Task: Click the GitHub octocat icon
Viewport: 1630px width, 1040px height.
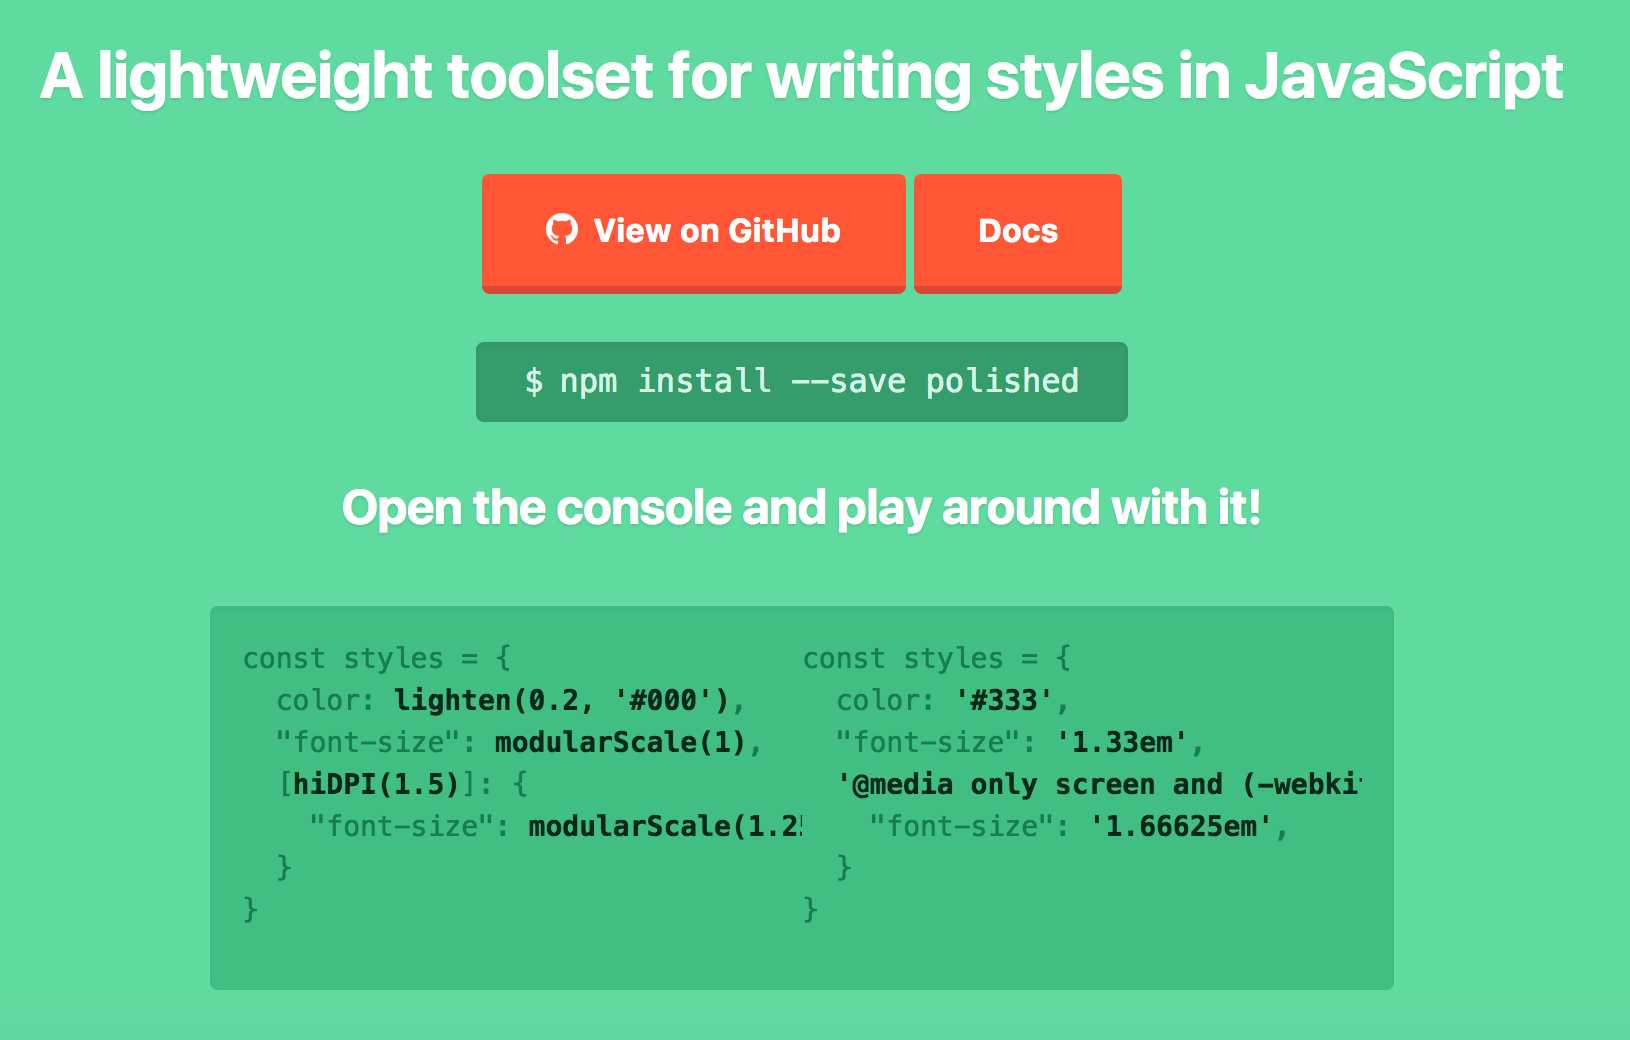Action: click(x=562, y=230)
